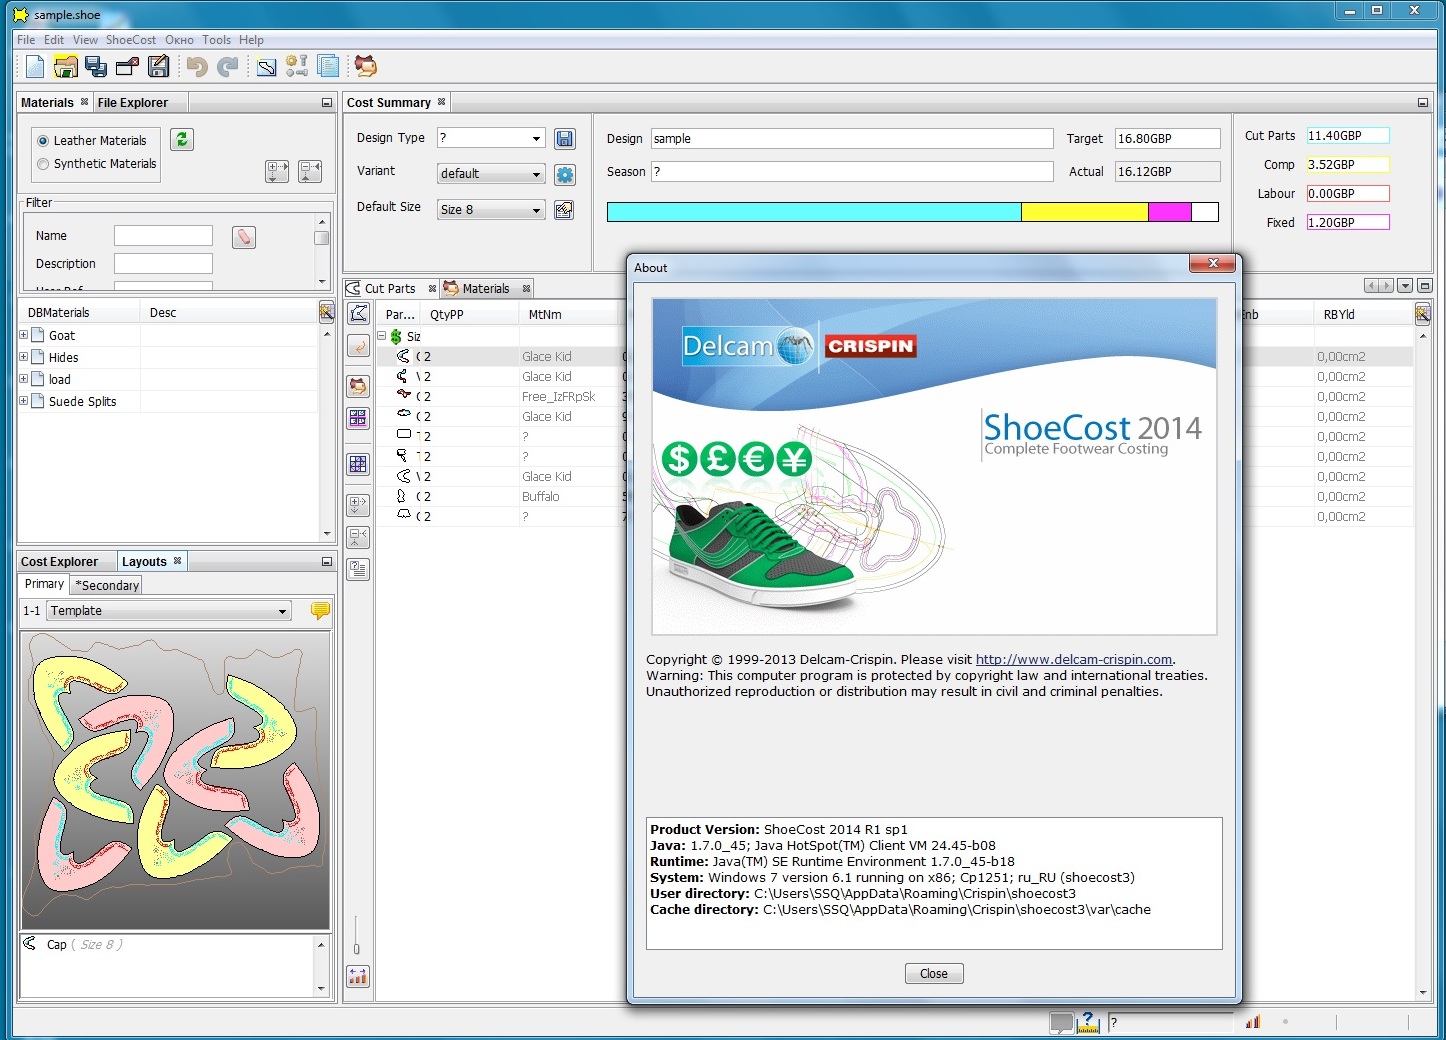The image size is (1446, 1040).
Task: Click the Season input field
Action: pyautogui.click(x=852, y=172)
